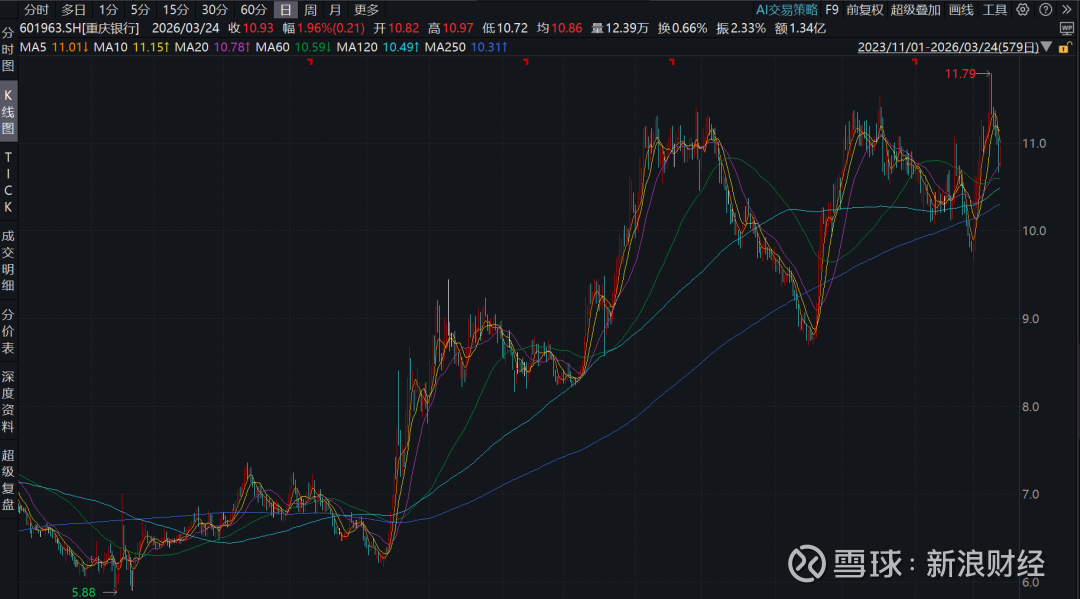The height and width of the screenshot is (599, 1080).
Task: Click the 5.88 lowest price label
Action: (x=83, y=592)
